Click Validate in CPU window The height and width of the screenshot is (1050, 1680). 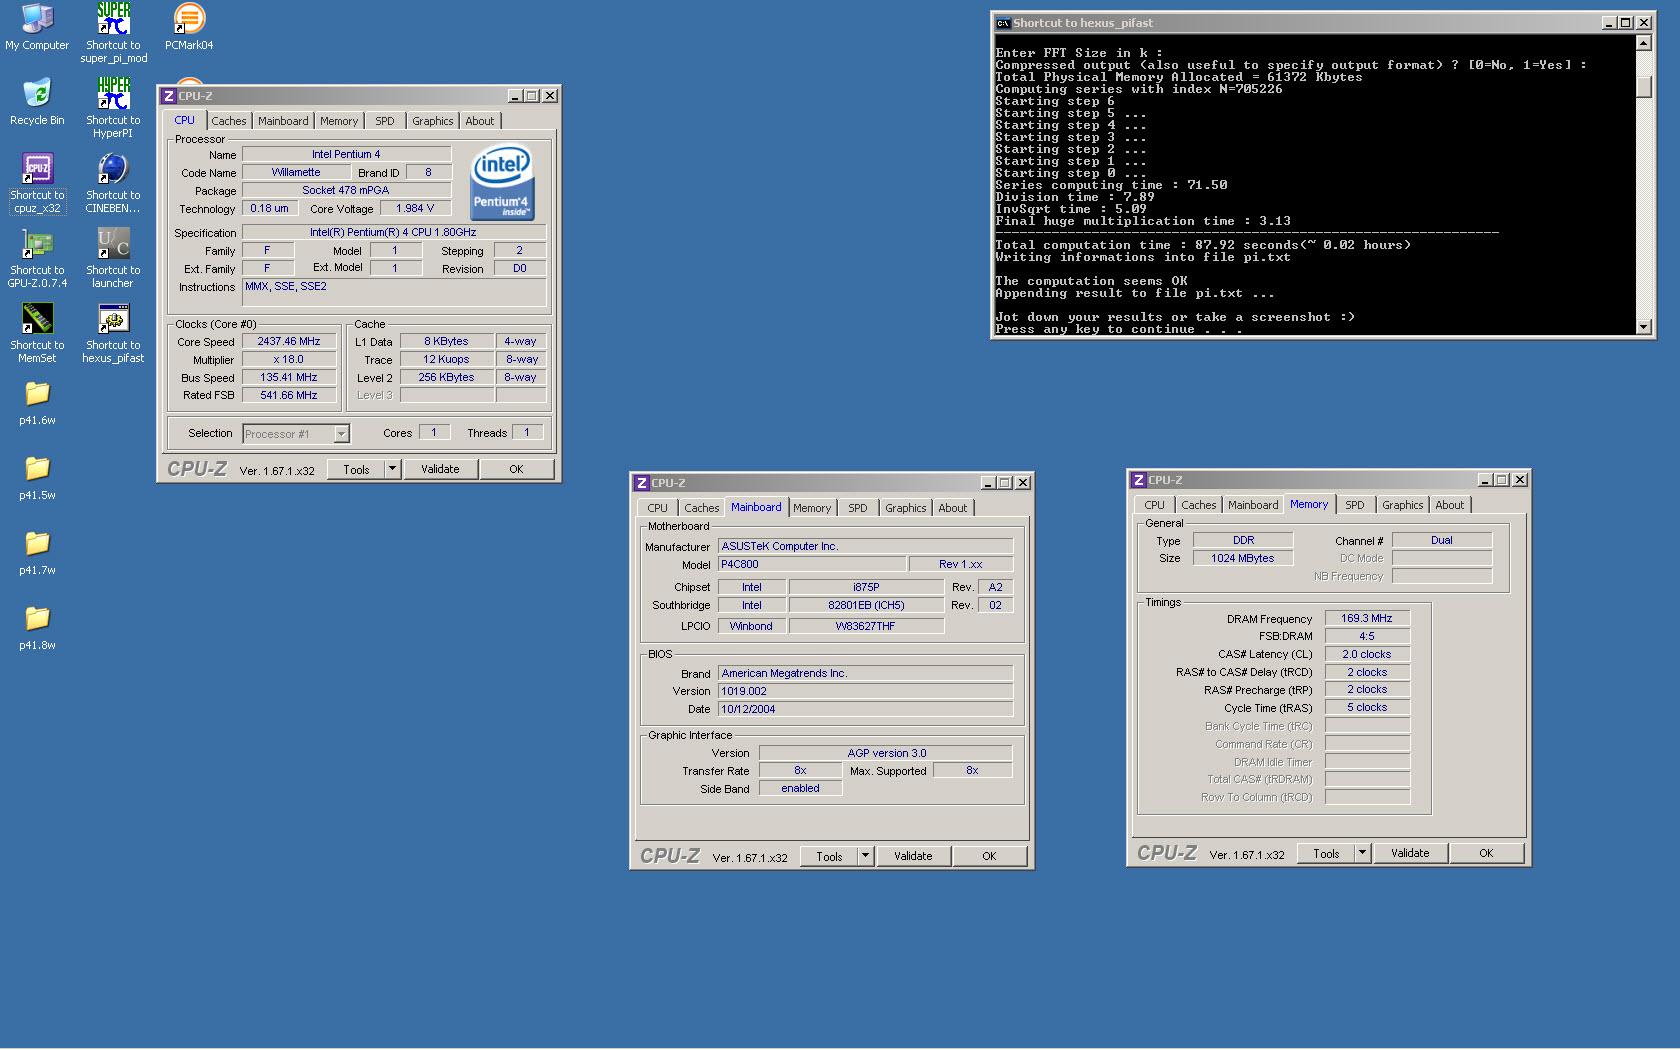(440, 469)
